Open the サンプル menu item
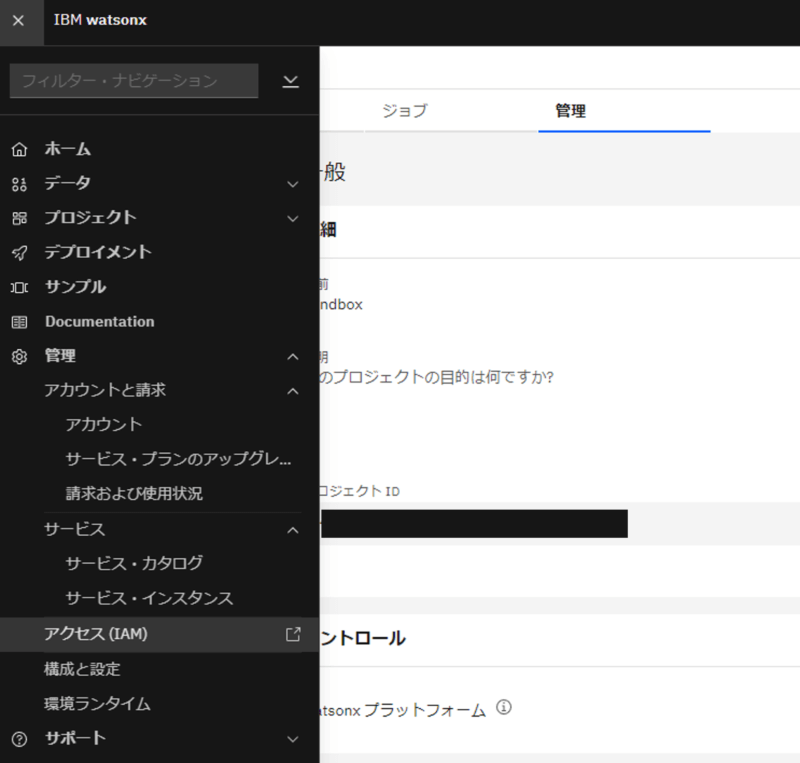The width and height of the screenshot is (800, 763). point(76,287)
